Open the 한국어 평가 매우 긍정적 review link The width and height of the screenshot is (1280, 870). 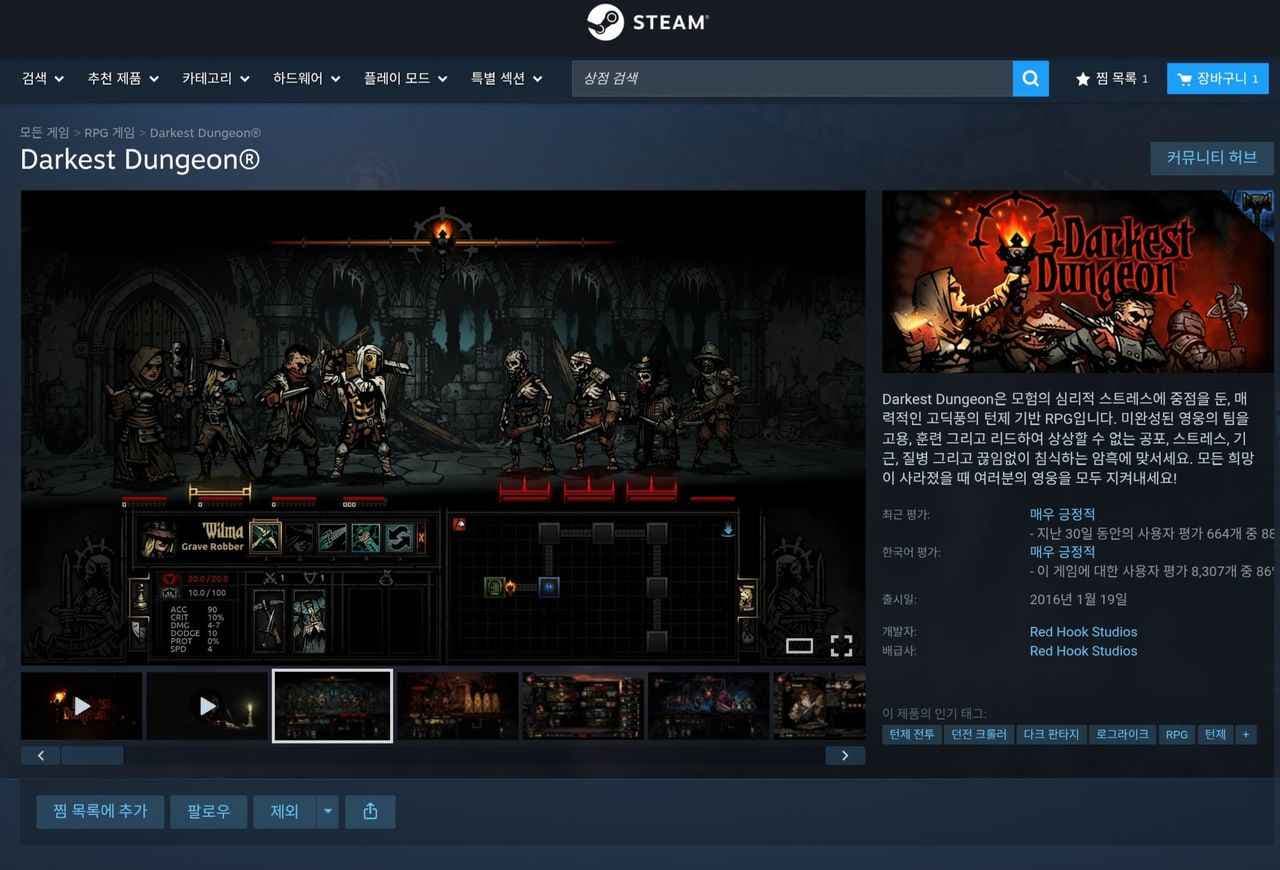tap(1062, 552)
